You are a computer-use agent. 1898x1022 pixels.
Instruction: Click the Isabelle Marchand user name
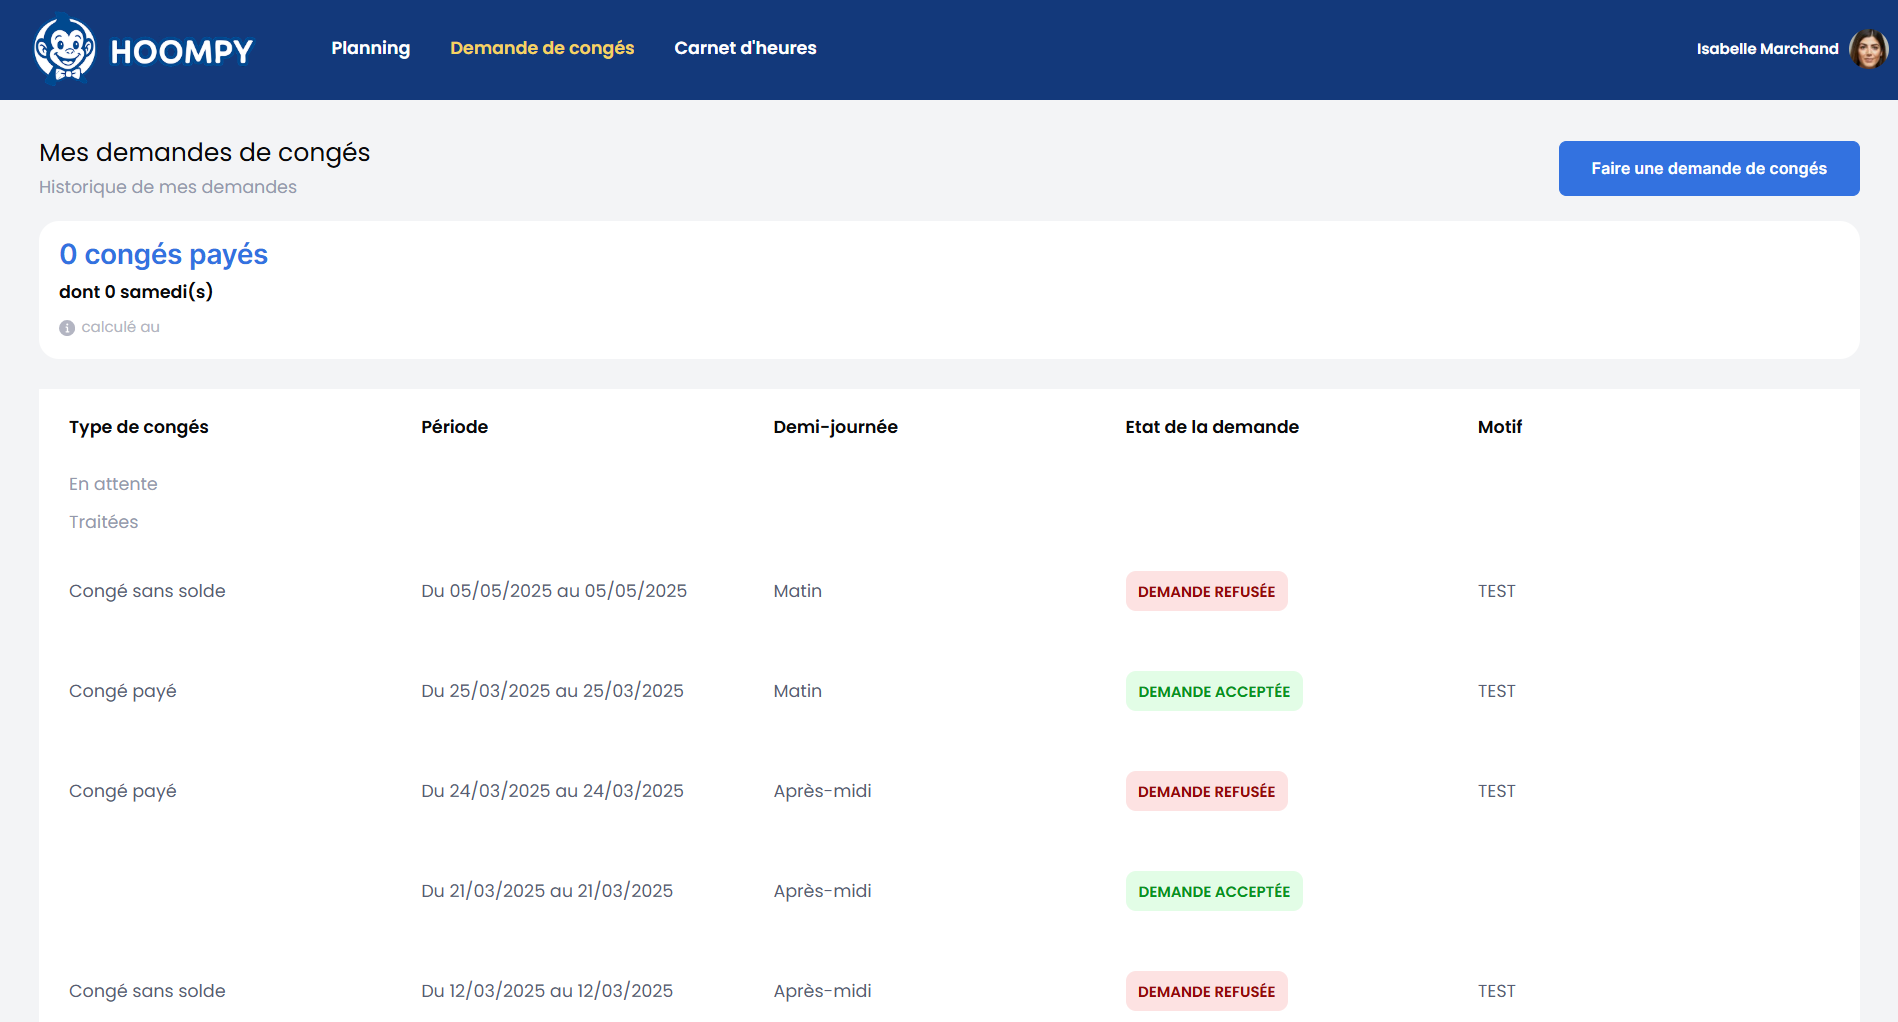(x=1767, y=49)
